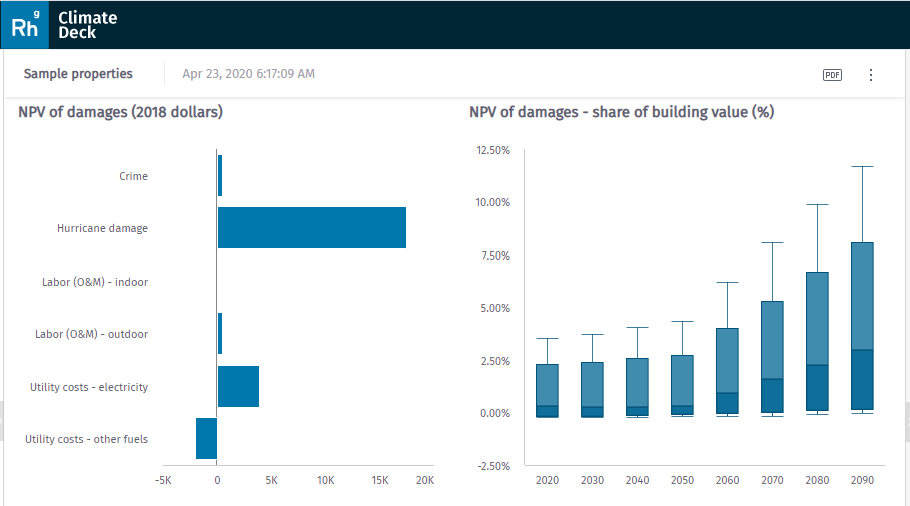Click the Climate Deck header title
This screenshot has height=506, width=910.
click(x=88, y=25)
